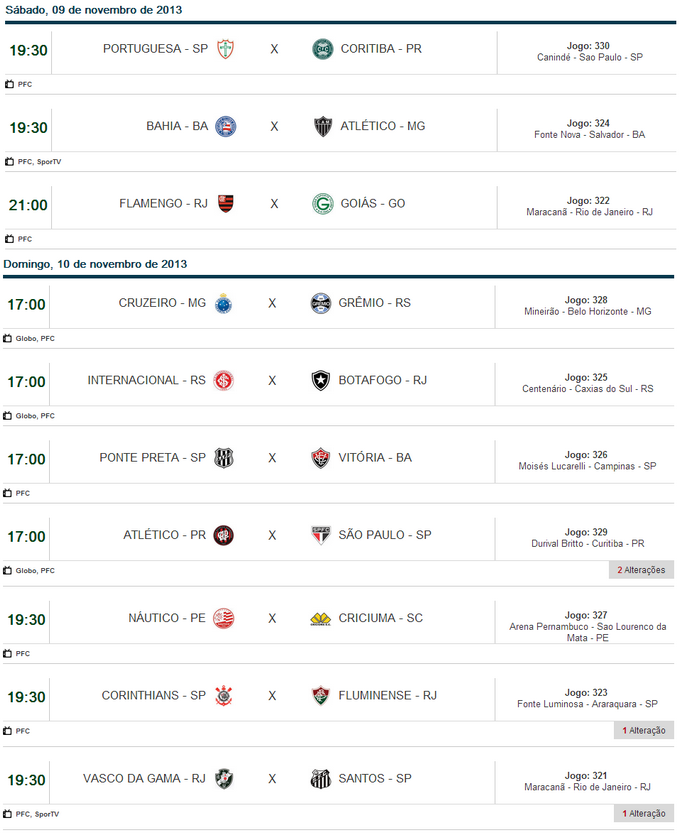The width and height of the screenshot is (680, 838).
Task: Click the TV icon under Bahia match
Action: pyautogui.click(x=9, y=162)
